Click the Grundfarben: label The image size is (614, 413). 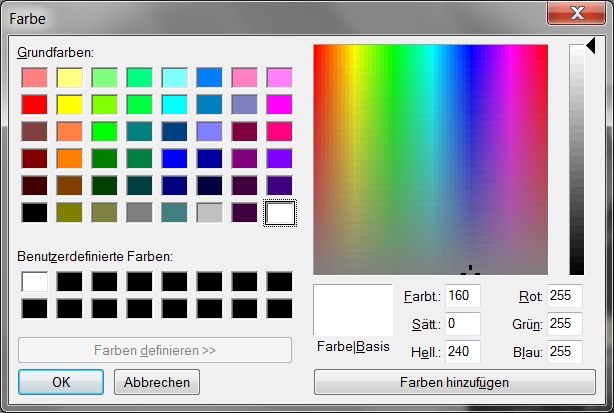(x=56, y=52)
